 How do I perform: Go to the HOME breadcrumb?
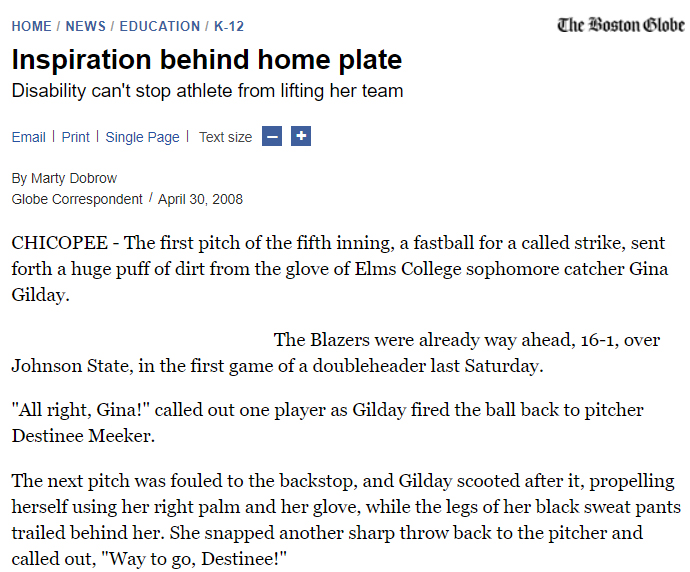tap(31, 26)
